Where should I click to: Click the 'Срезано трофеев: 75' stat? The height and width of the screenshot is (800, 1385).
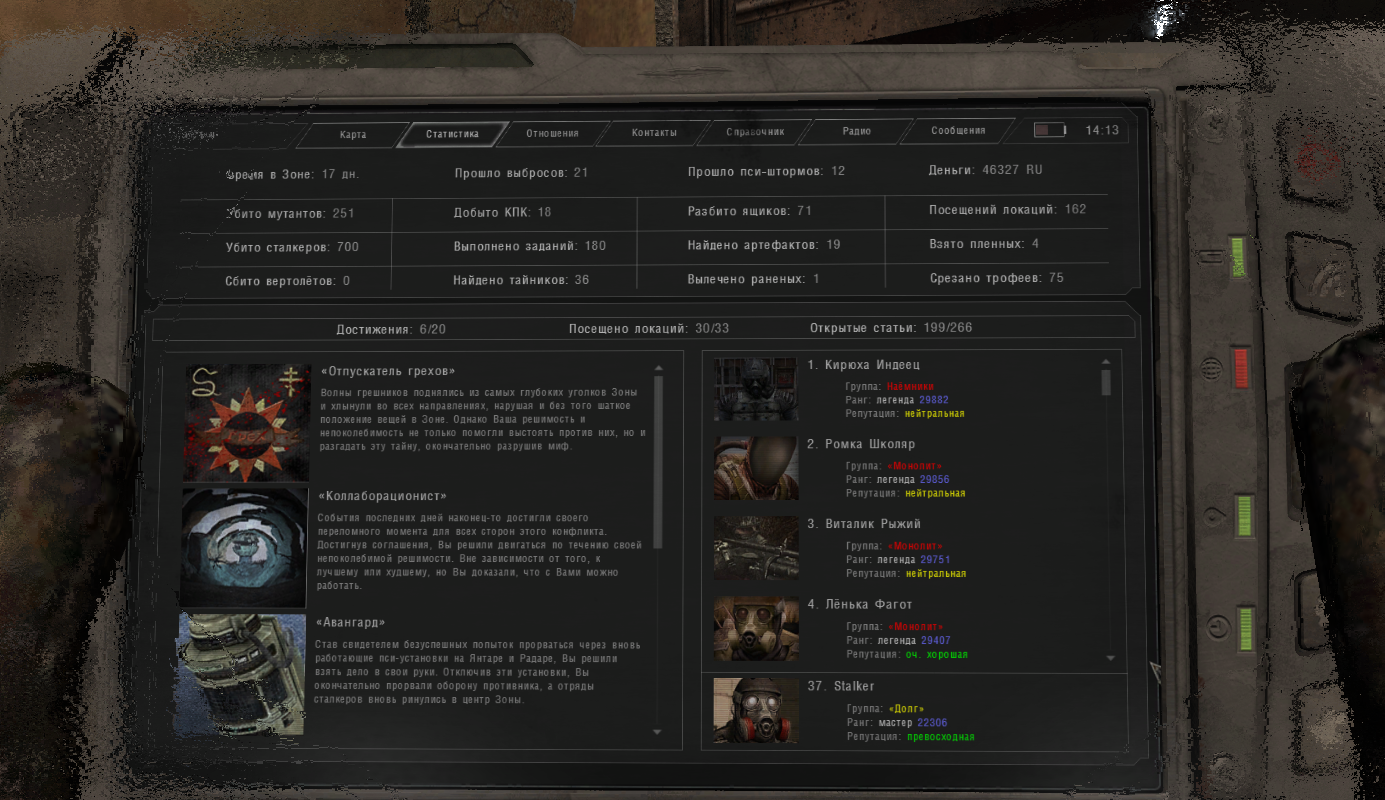click(996, 278)
